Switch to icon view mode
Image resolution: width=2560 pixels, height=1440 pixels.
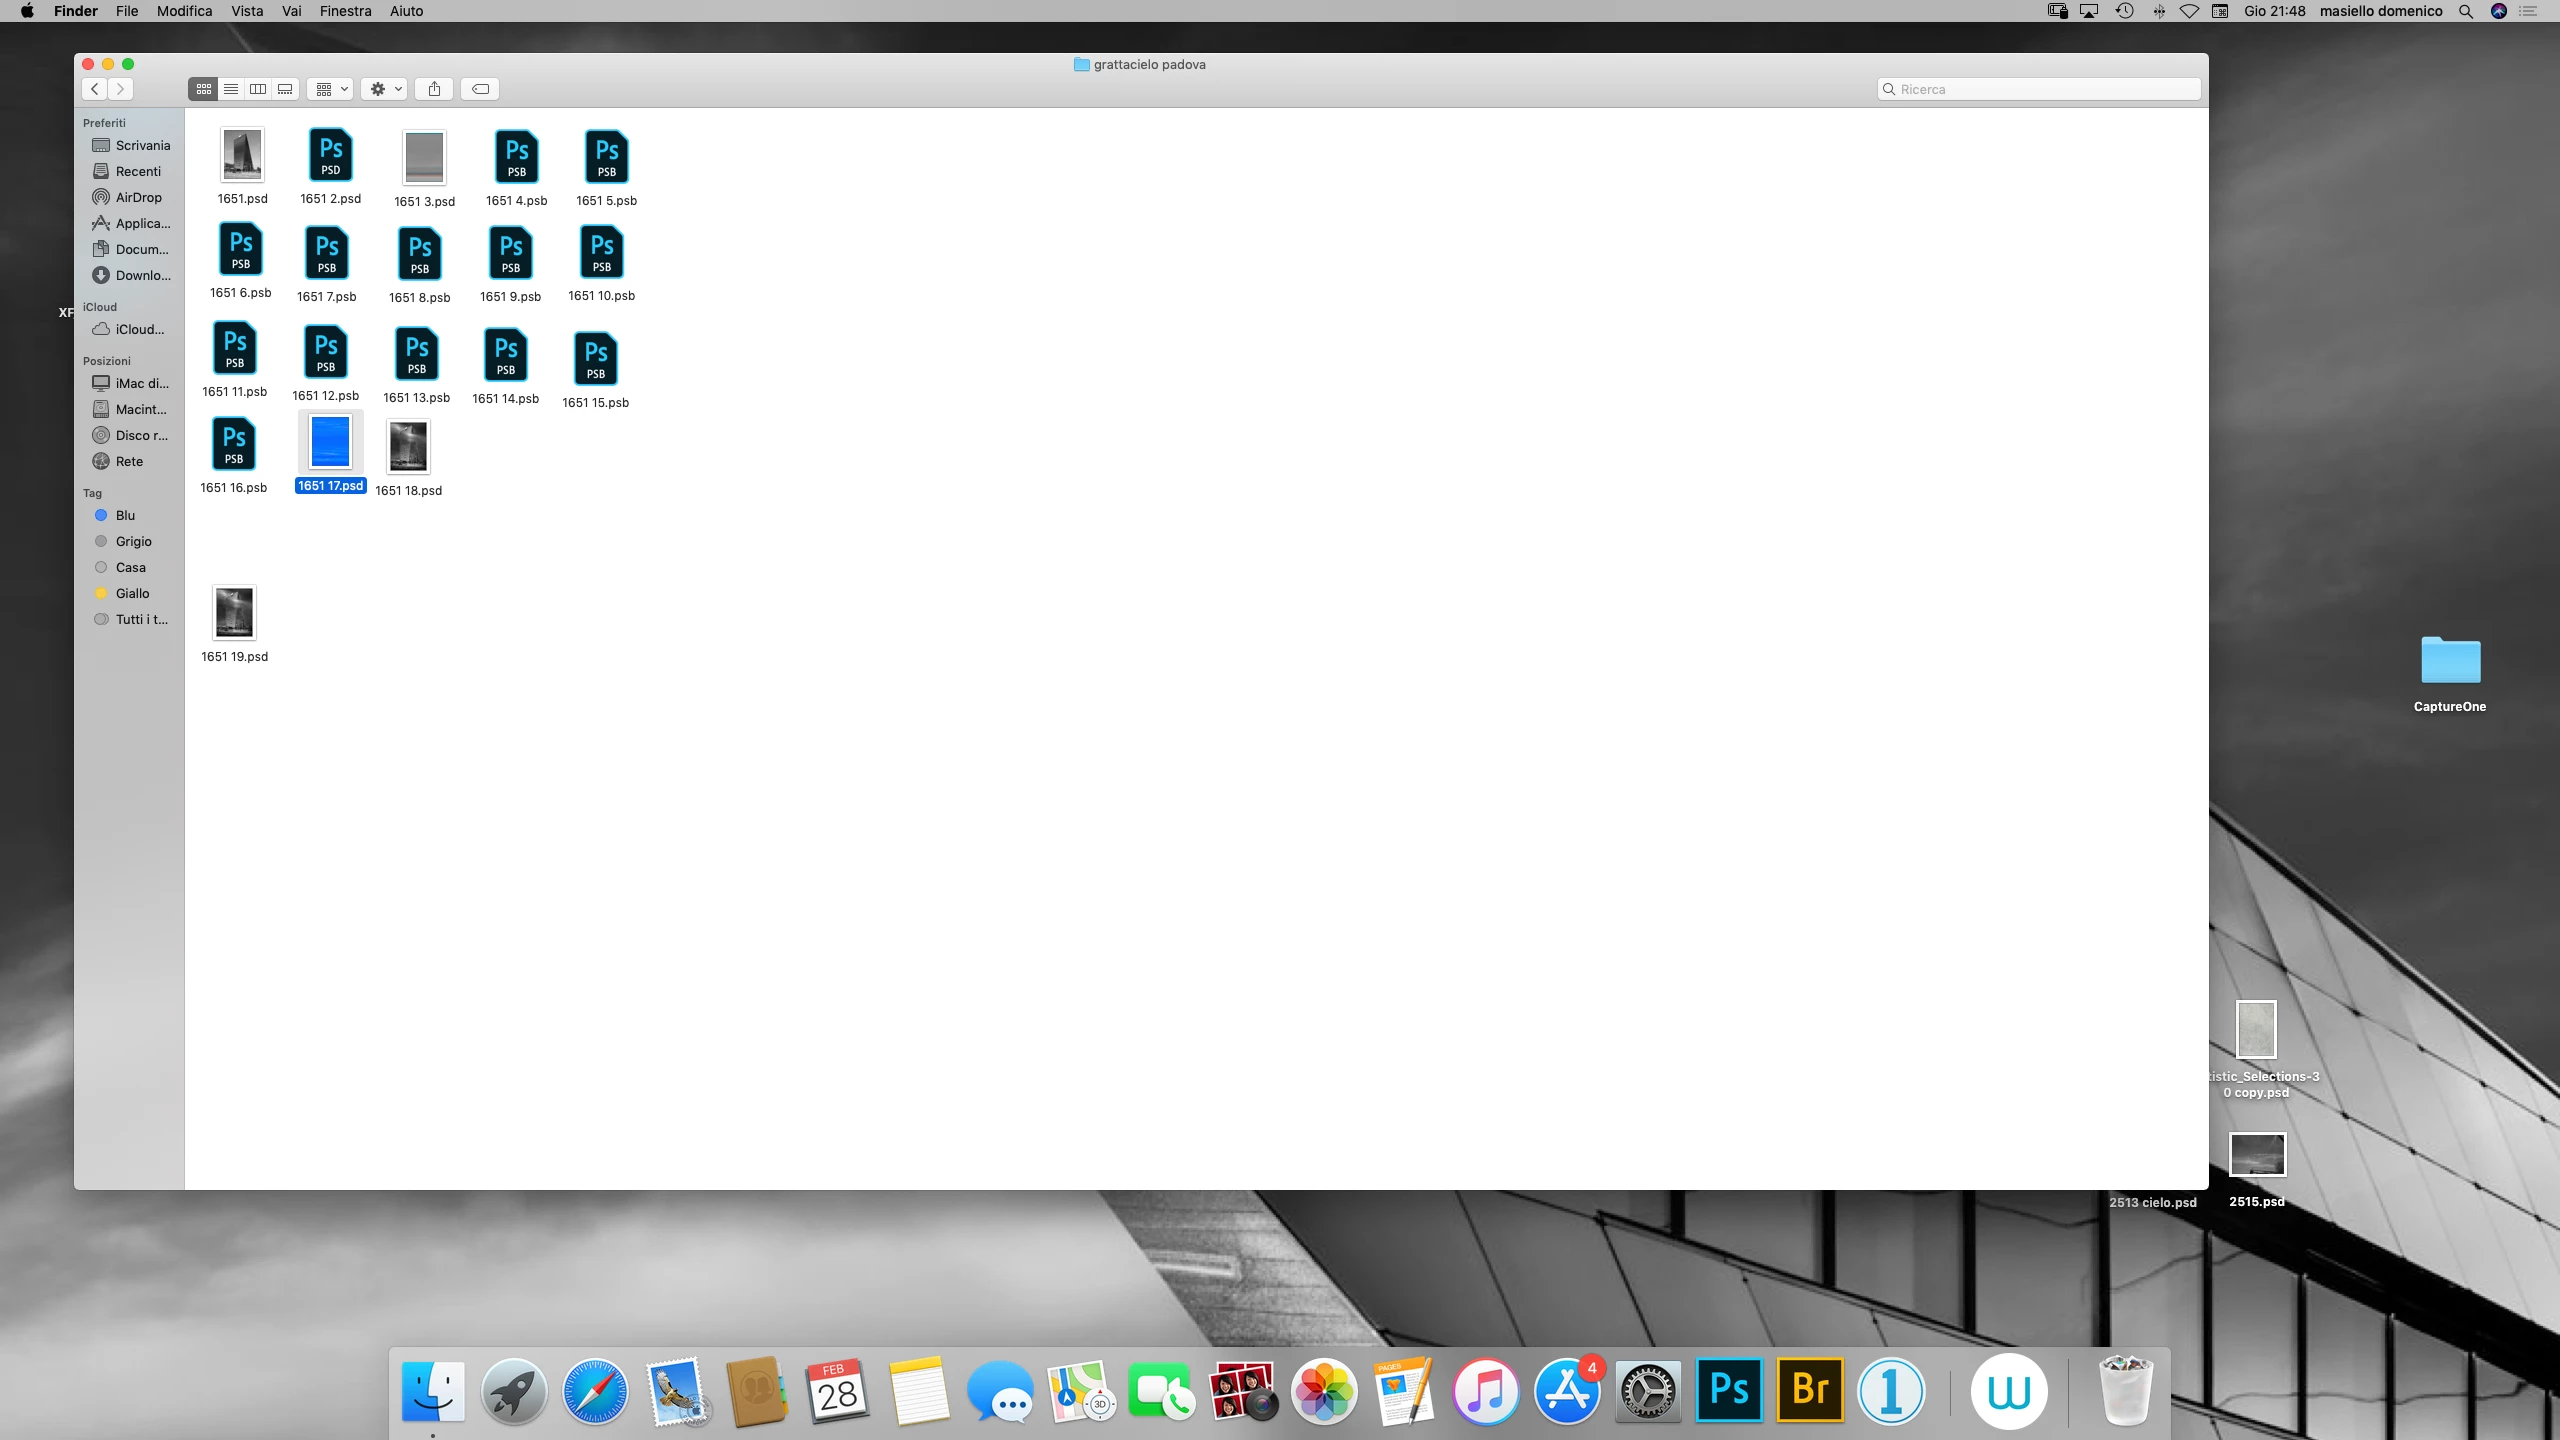[x=203, y=89]
